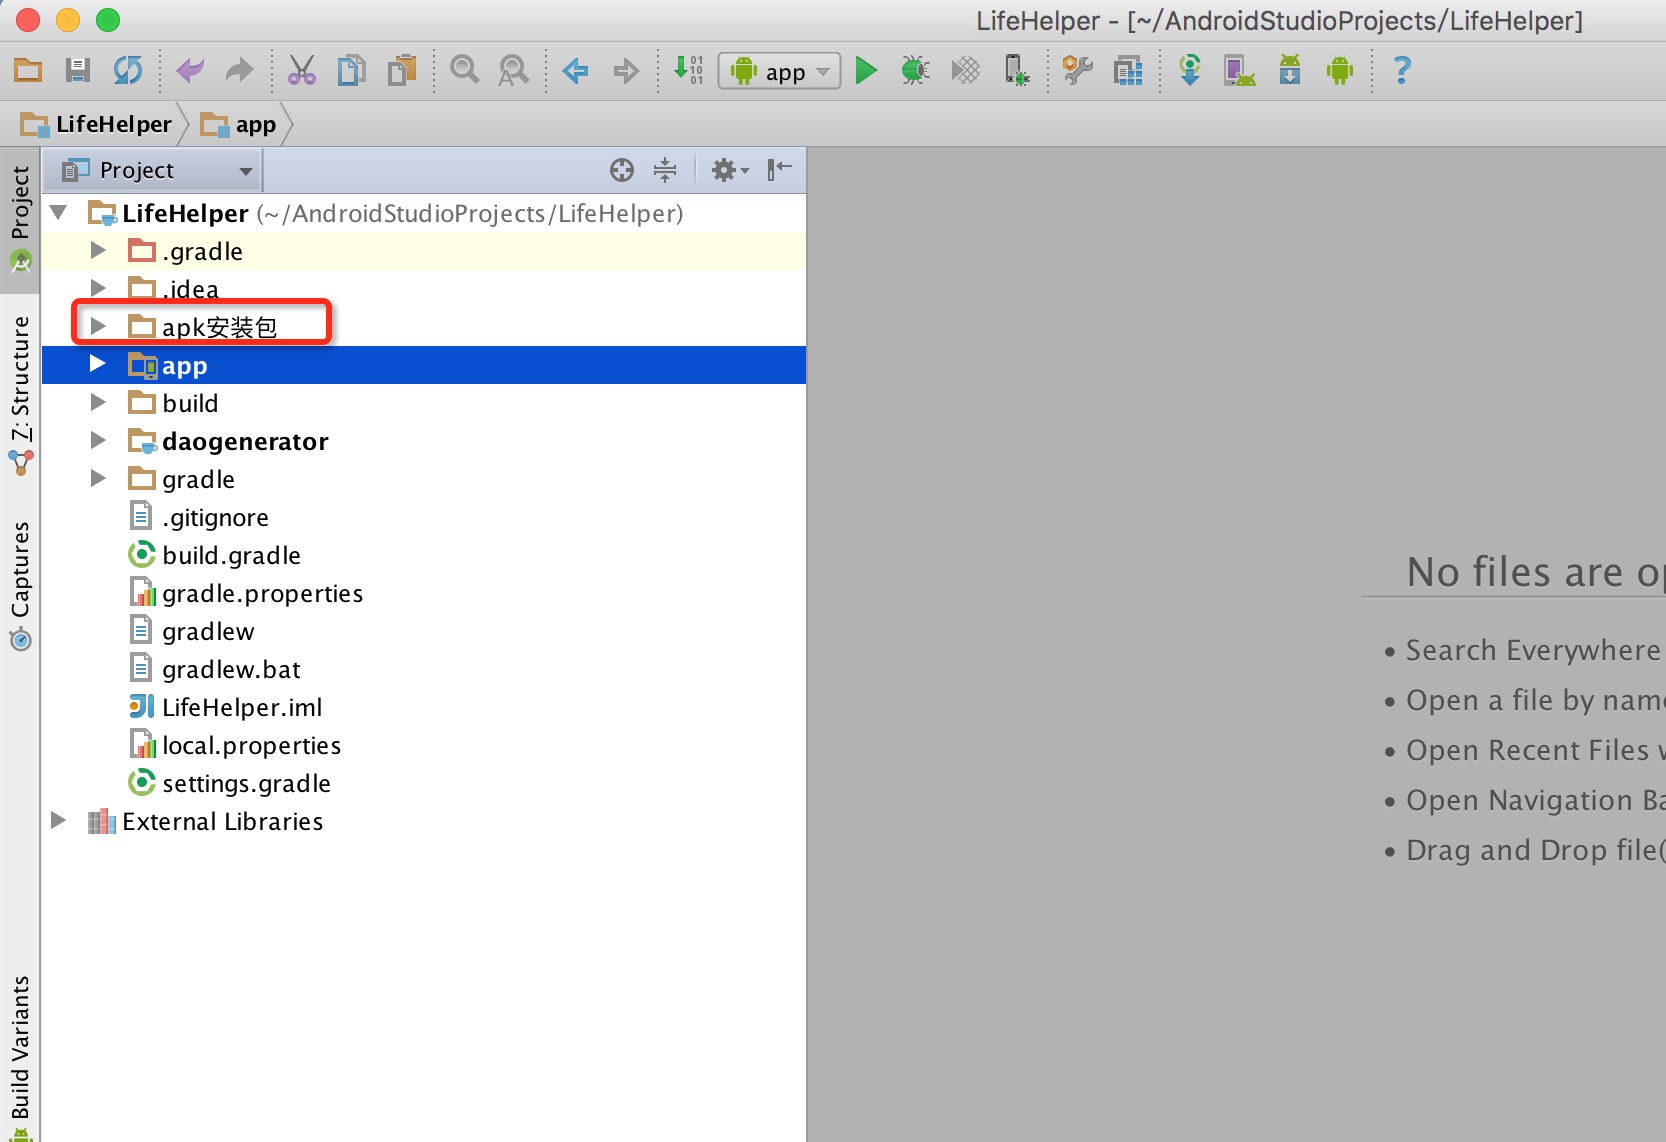Click the Open folder toolbar icon

point(28,70)
